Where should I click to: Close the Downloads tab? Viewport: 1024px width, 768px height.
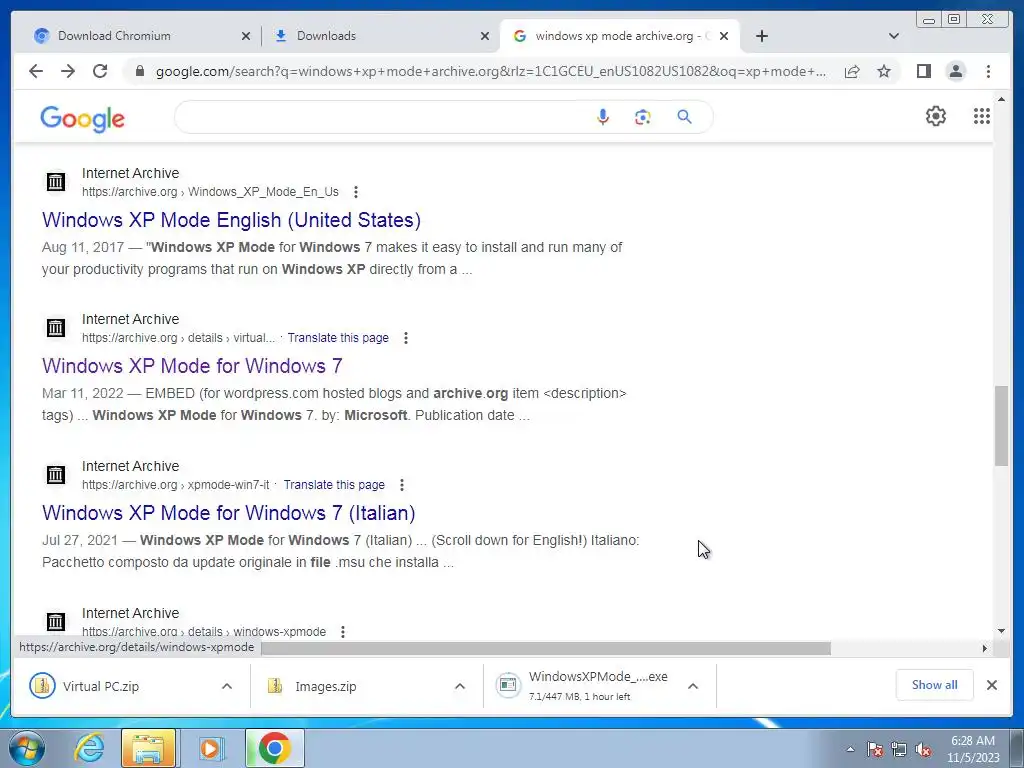tap(485, 36)
